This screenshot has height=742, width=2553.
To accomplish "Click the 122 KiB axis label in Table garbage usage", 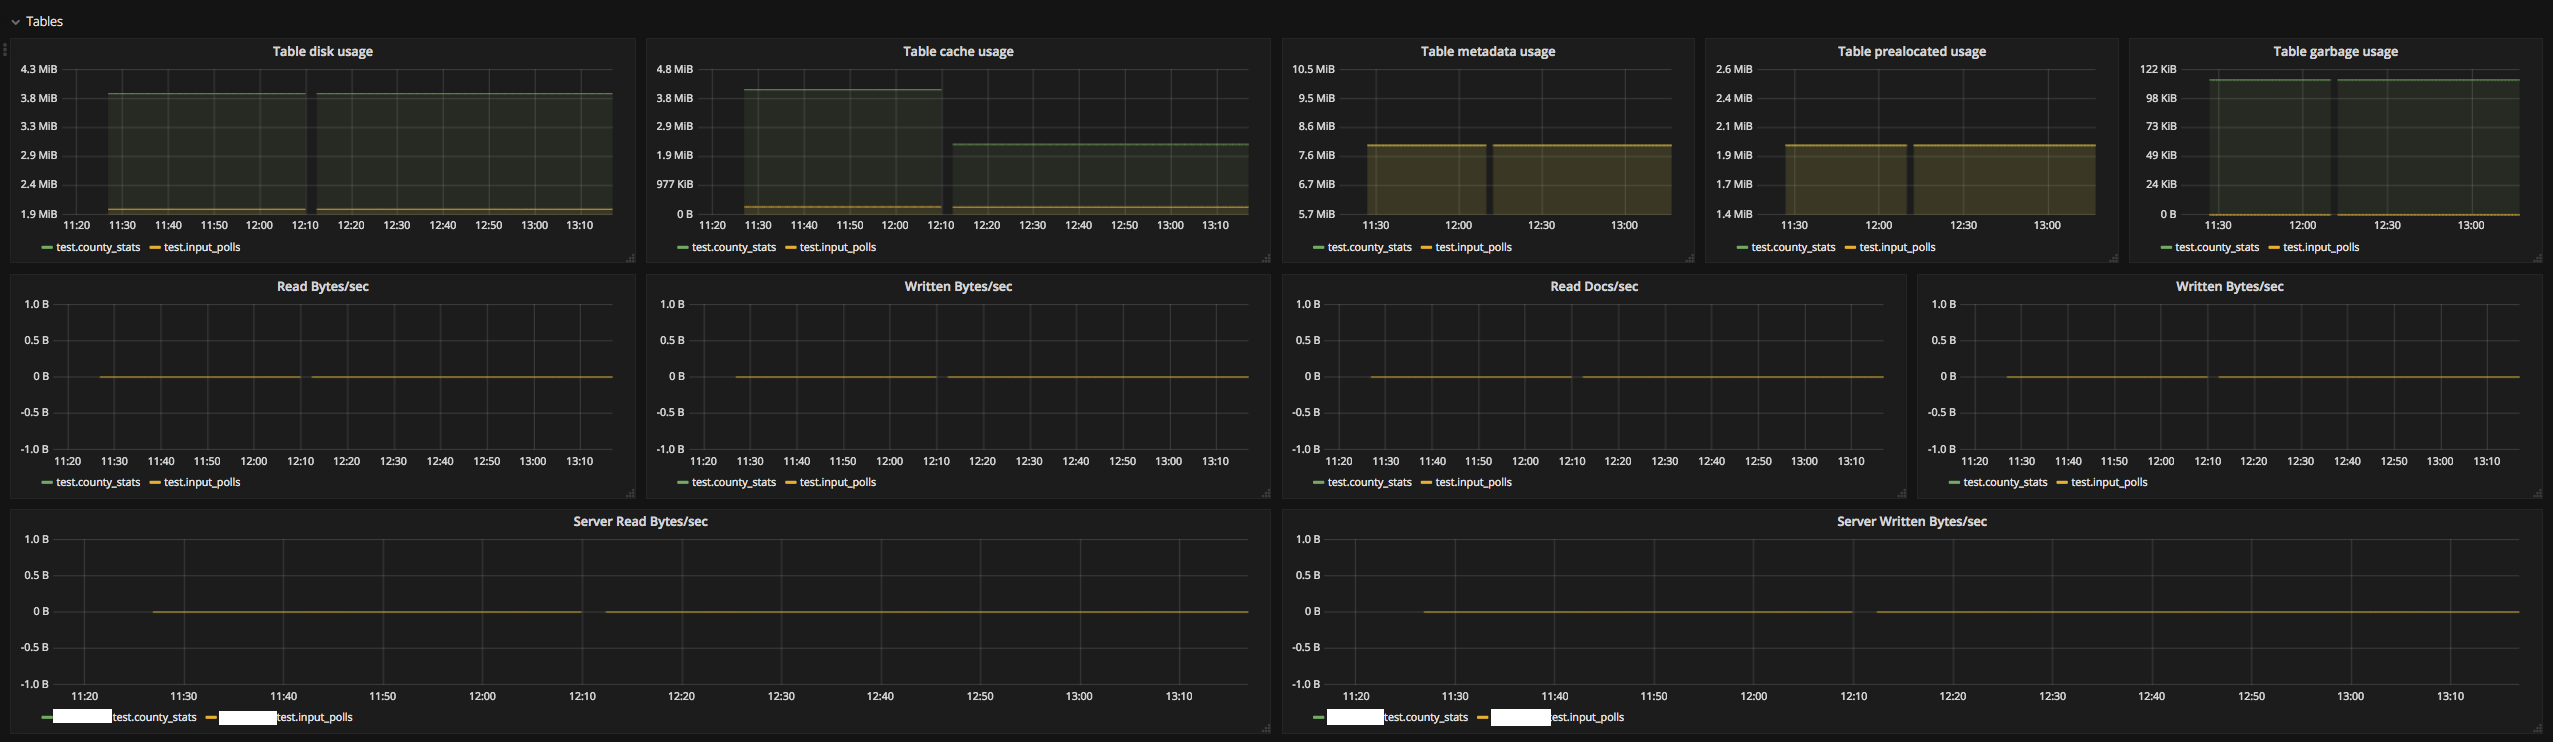I will pos(2158,69).
